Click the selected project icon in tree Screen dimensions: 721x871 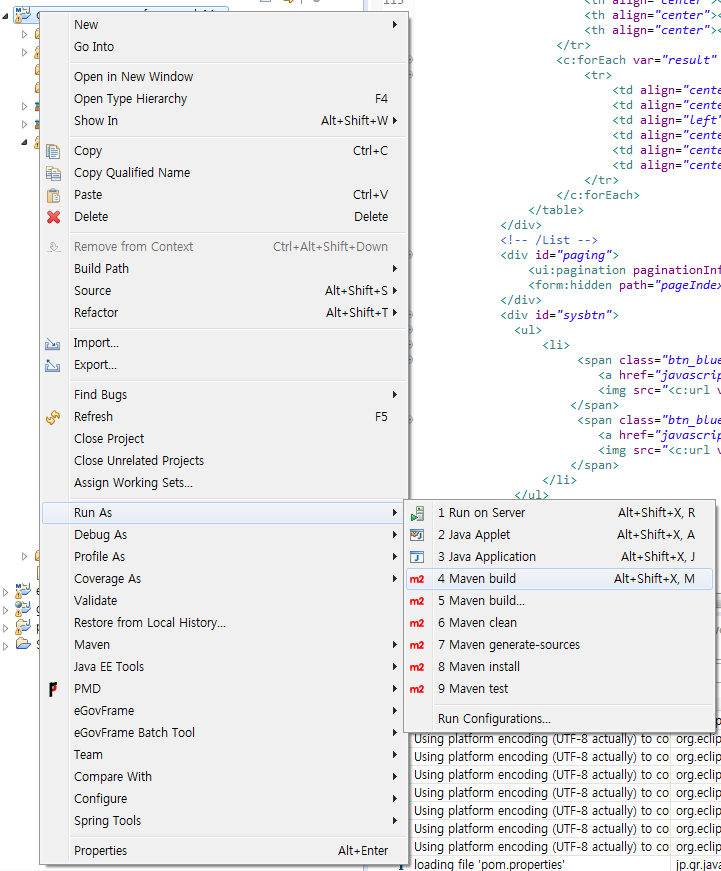pos(22,14)
